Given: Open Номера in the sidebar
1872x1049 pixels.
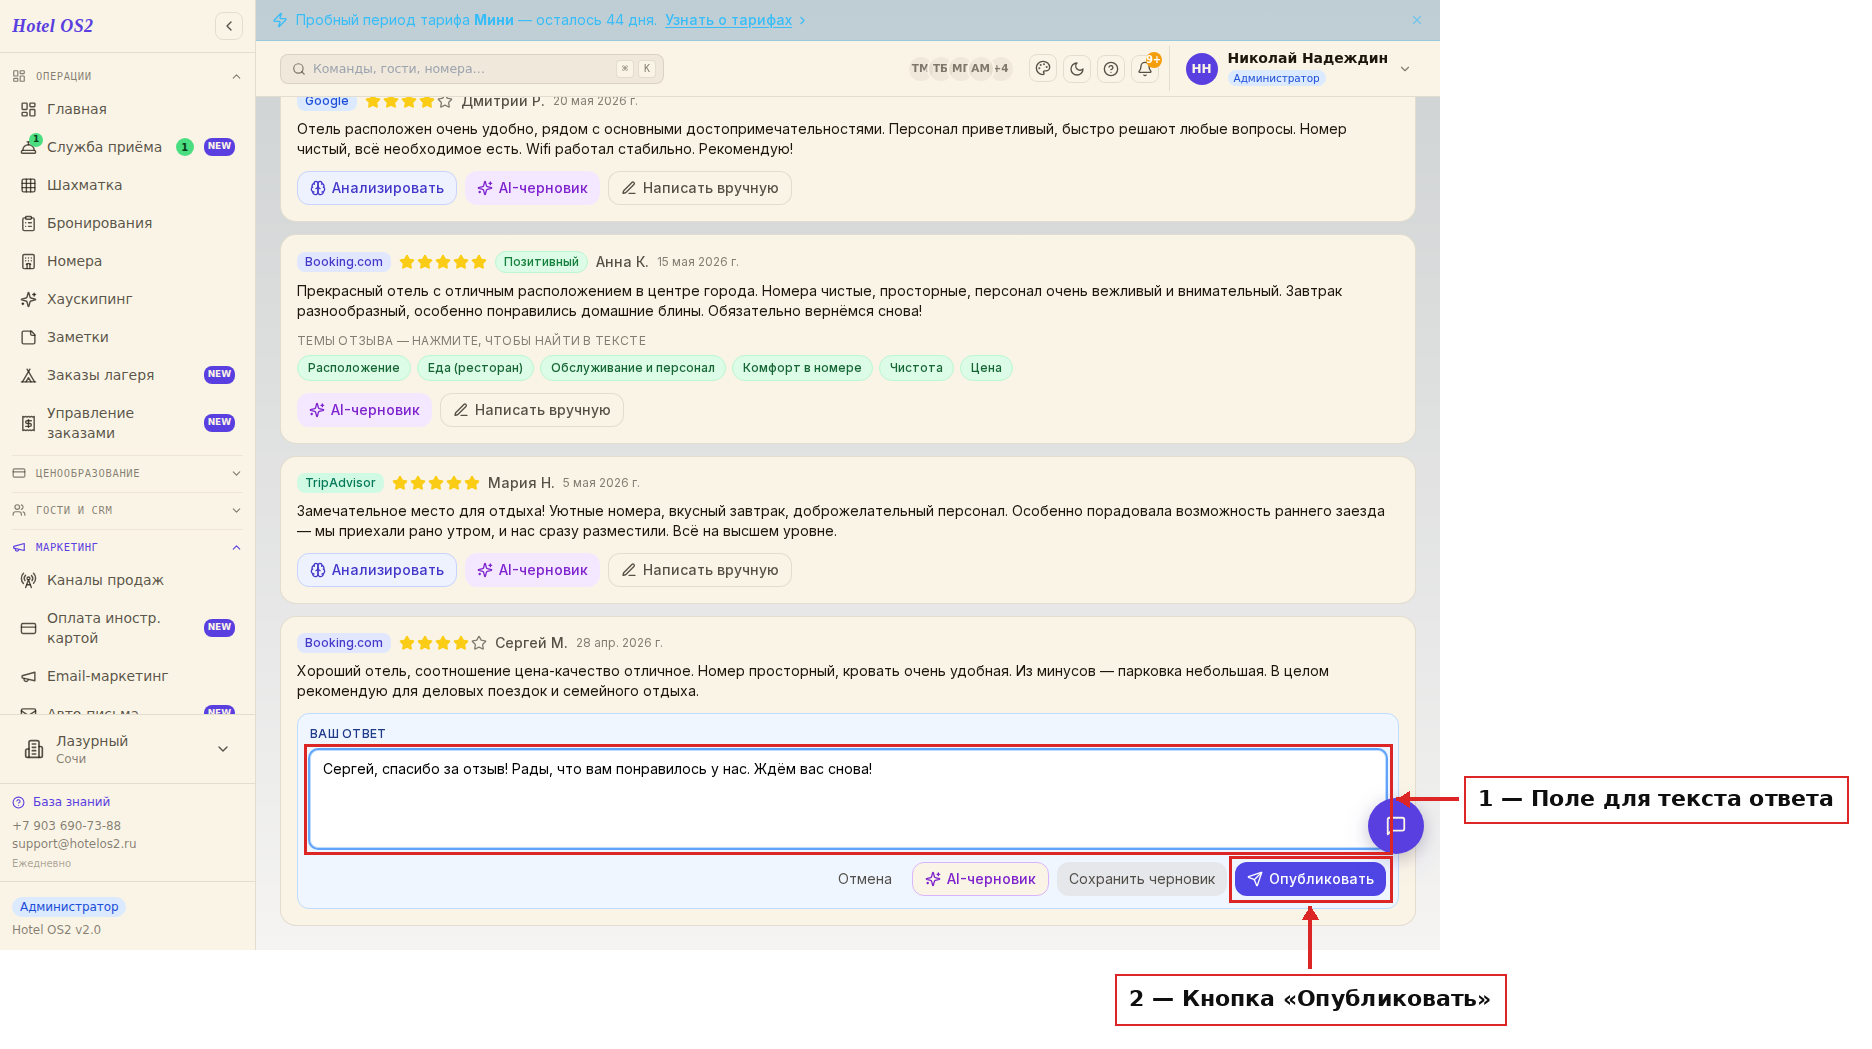Looking at the screenshot, I should point(127,261).
